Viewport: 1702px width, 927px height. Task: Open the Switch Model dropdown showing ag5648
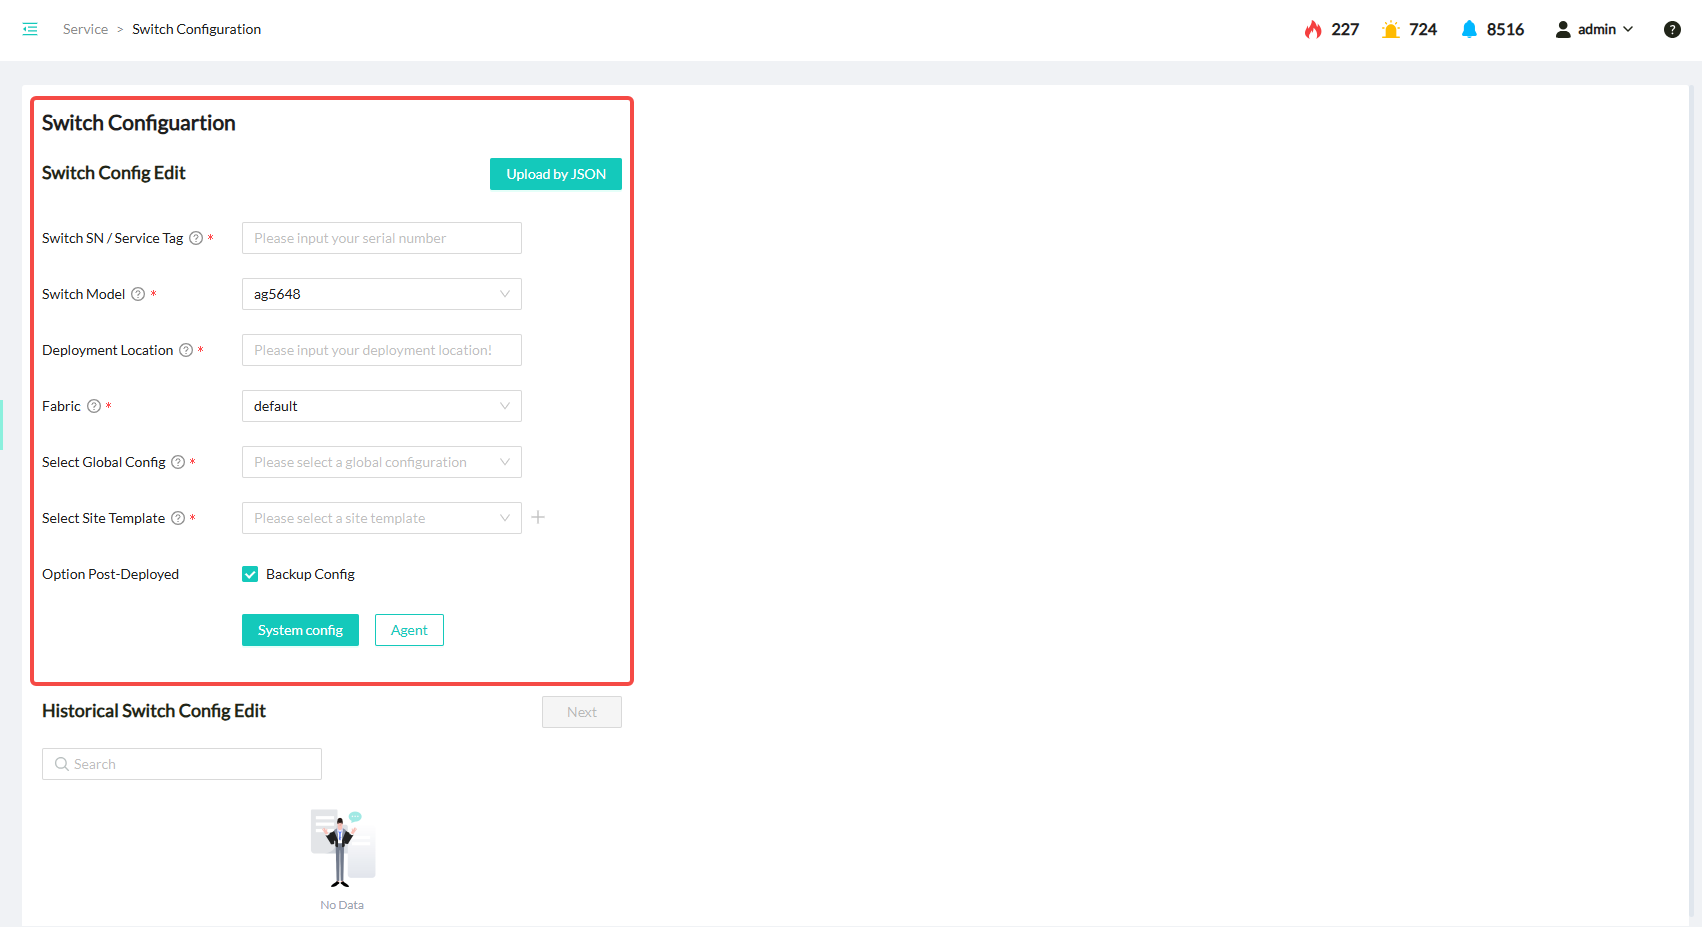pos(381,294)
